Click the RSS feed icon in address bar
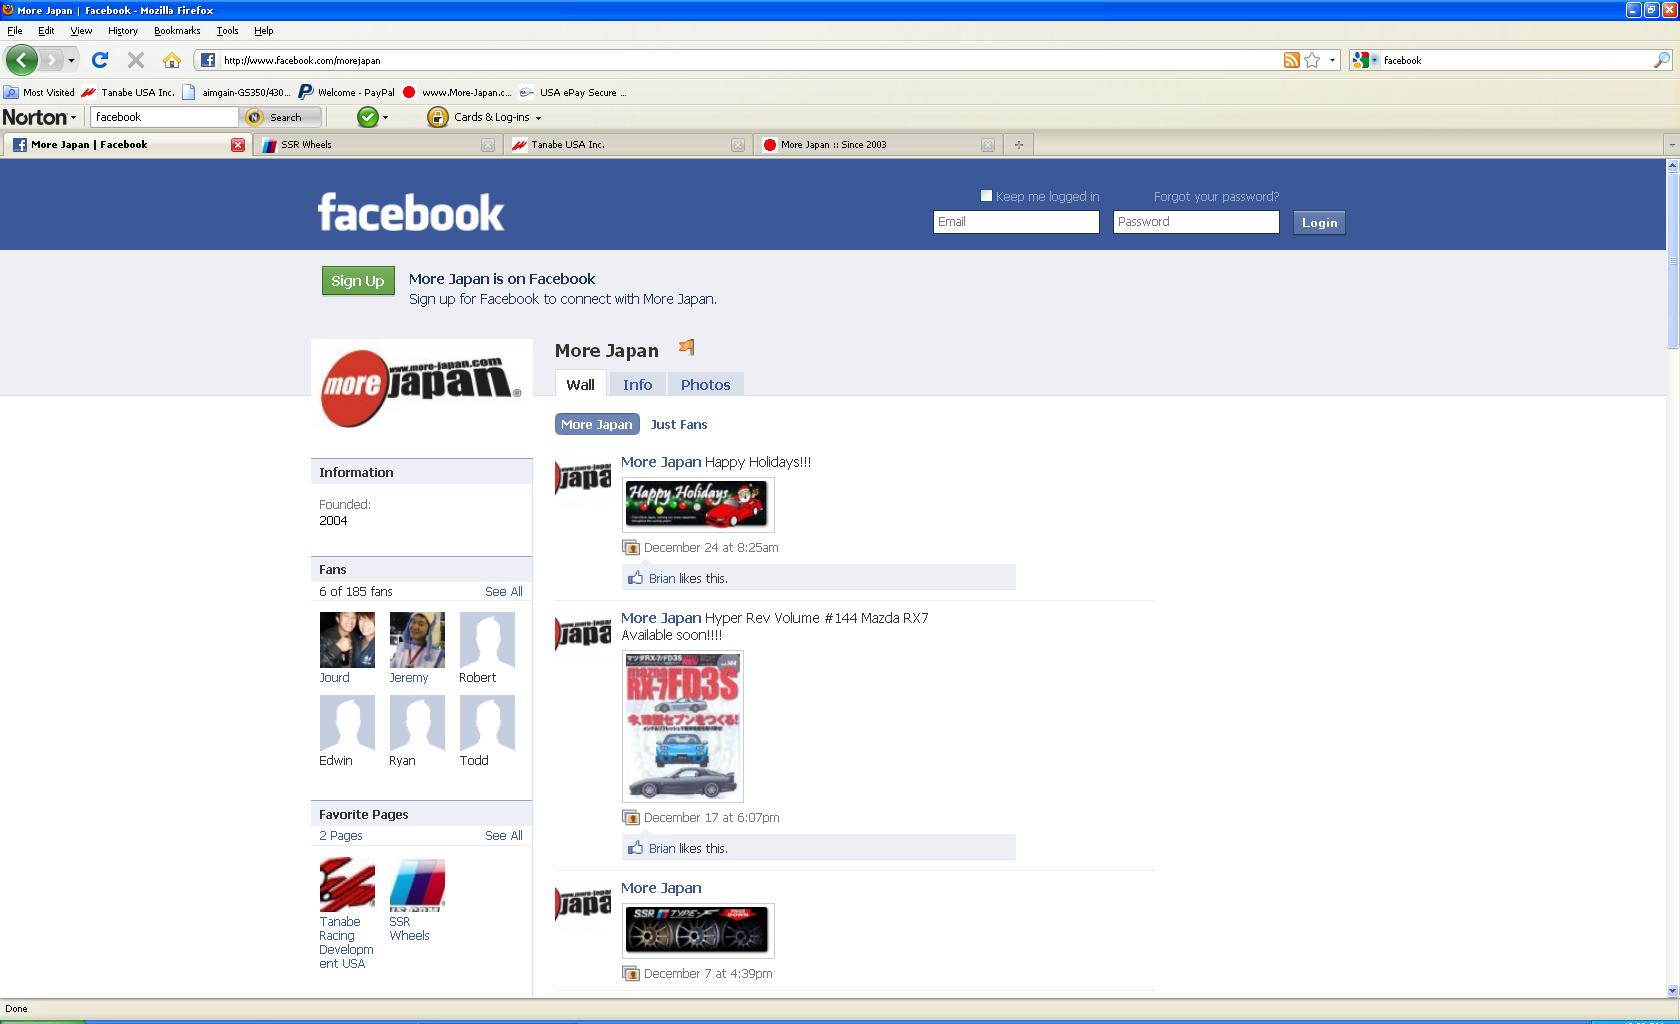1680x1024 pixels. 1291,60
